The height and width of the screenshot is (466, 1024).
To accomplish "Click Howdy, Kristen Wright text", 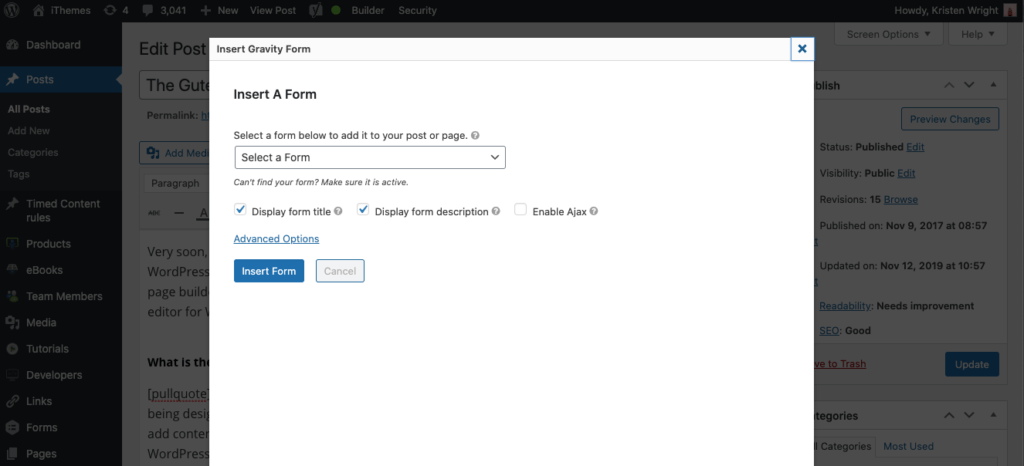I will [945, 10].
